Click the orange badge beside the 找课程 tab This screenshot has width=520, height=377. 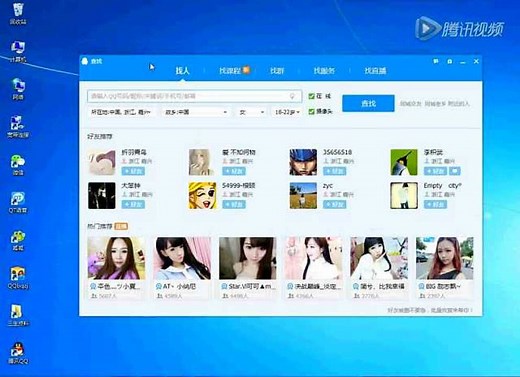pos(246,70)
